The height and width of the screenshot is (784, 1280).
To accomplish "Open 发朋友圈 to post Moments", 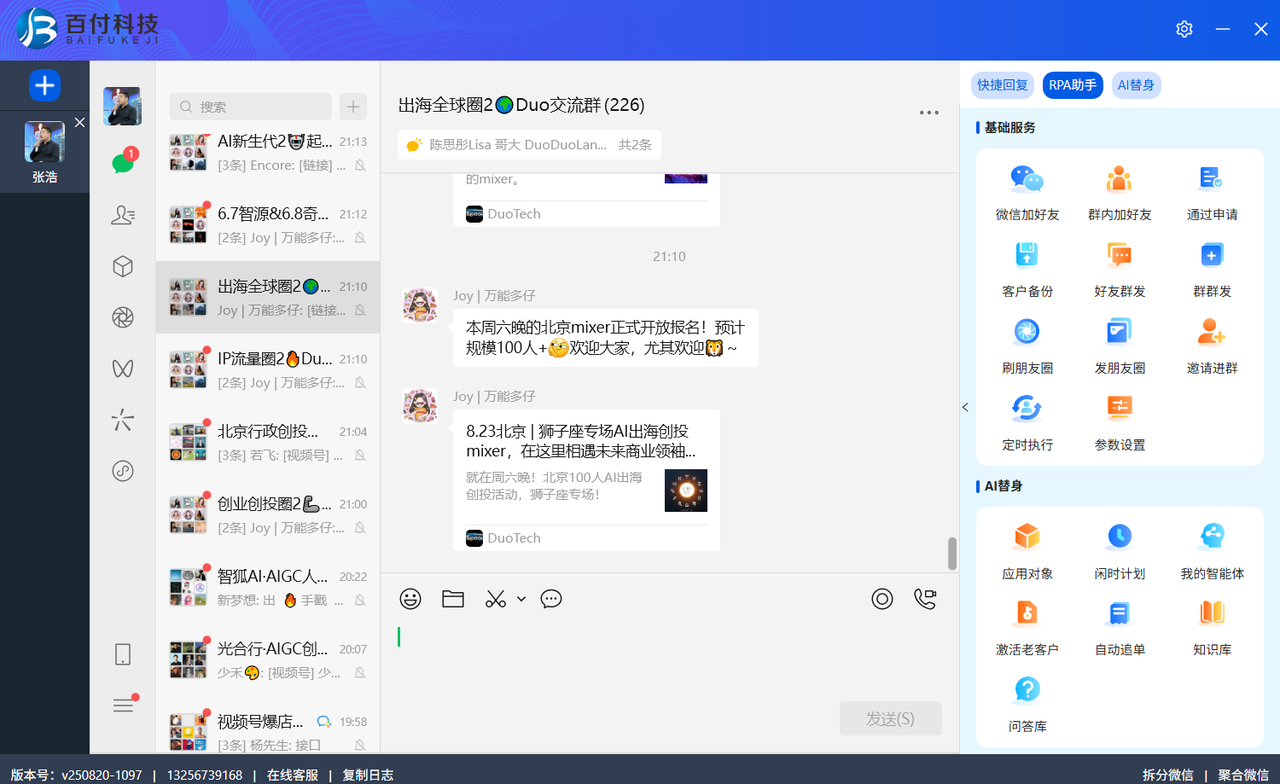I will [x=1119, y=344].
